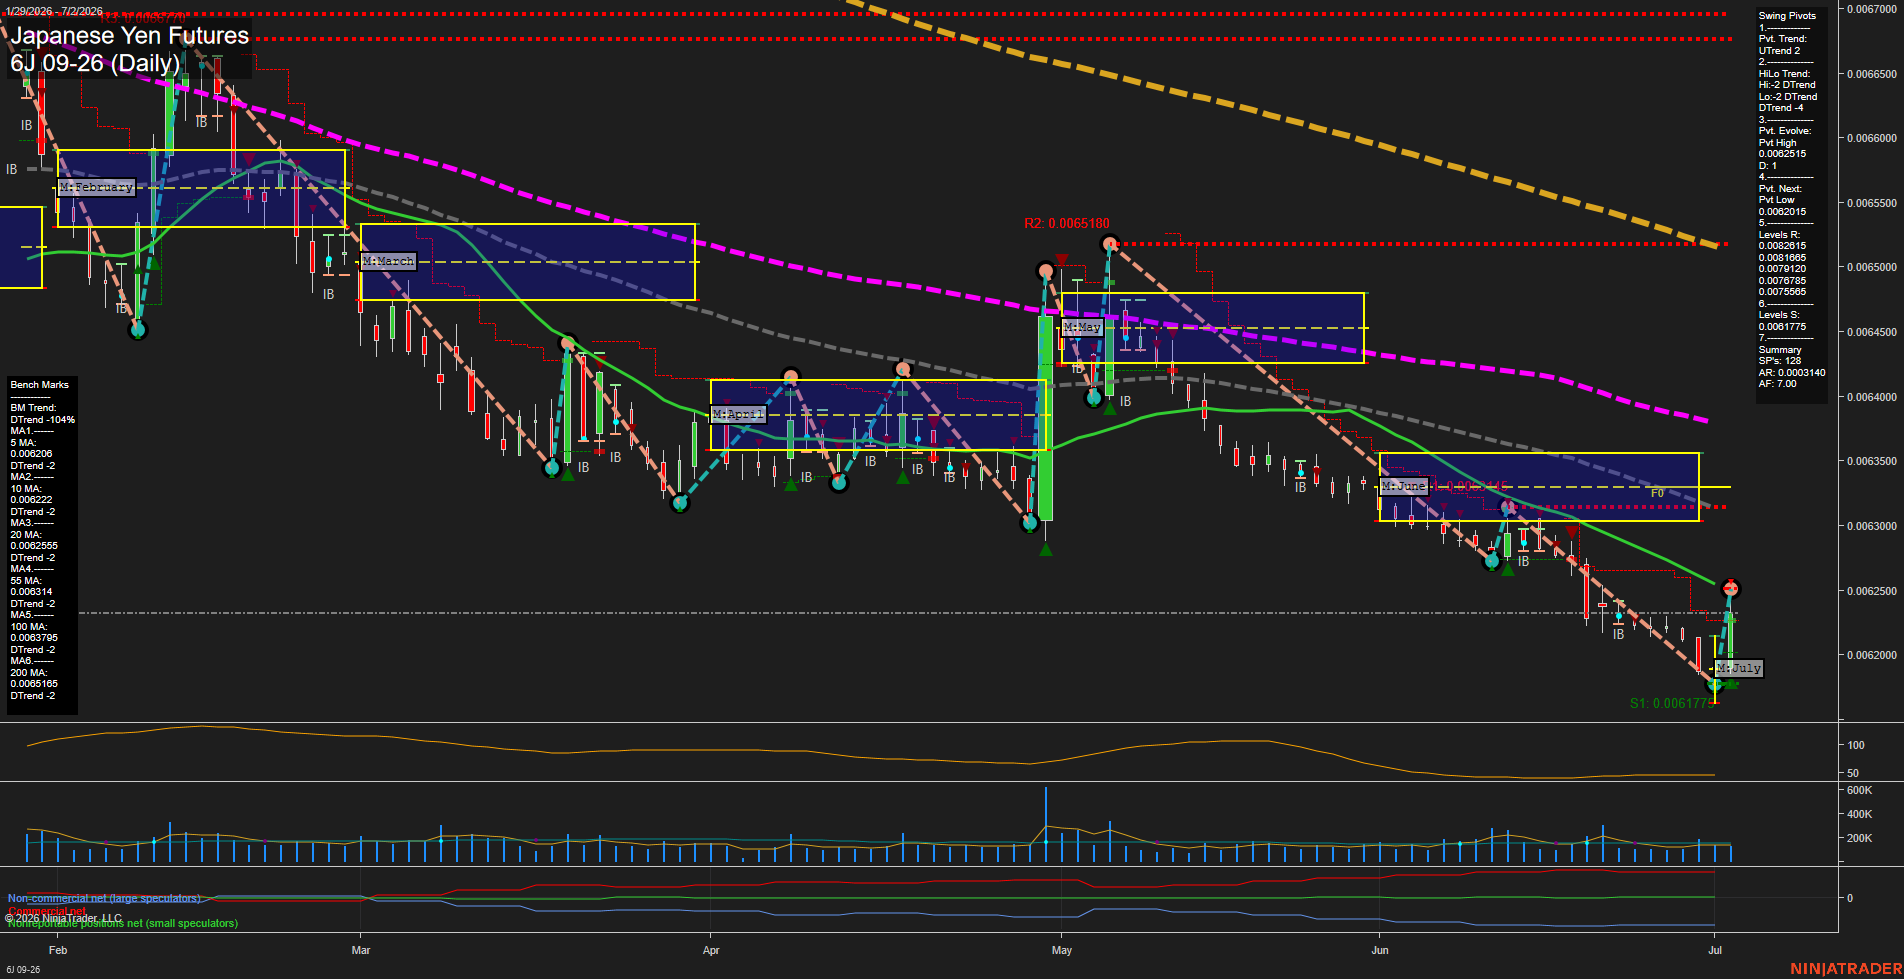Click the 'May' time axis label
Viewport: 1904px width, 979px height.
pos(1062,950)
